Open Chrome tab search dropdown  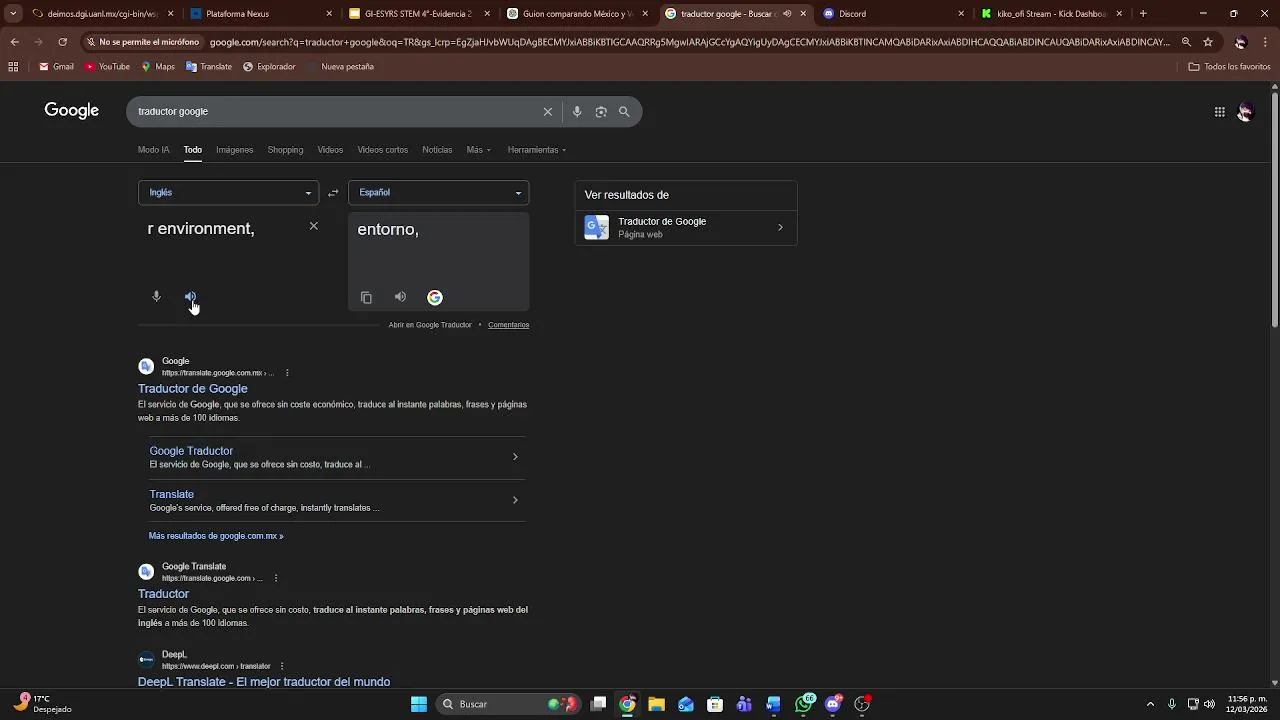[x=13, y=14]
